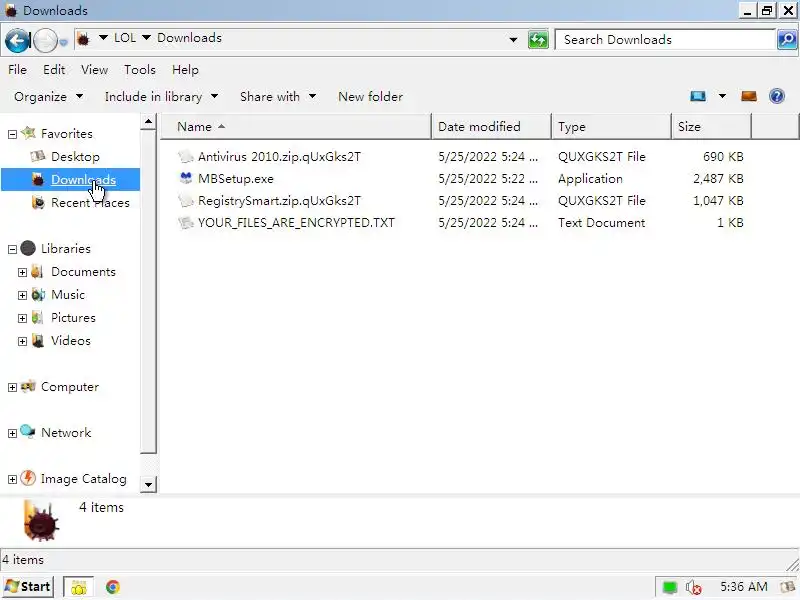Click the blue Help question mark icon
Screen dimensions: 800x600
coord(777,96)
